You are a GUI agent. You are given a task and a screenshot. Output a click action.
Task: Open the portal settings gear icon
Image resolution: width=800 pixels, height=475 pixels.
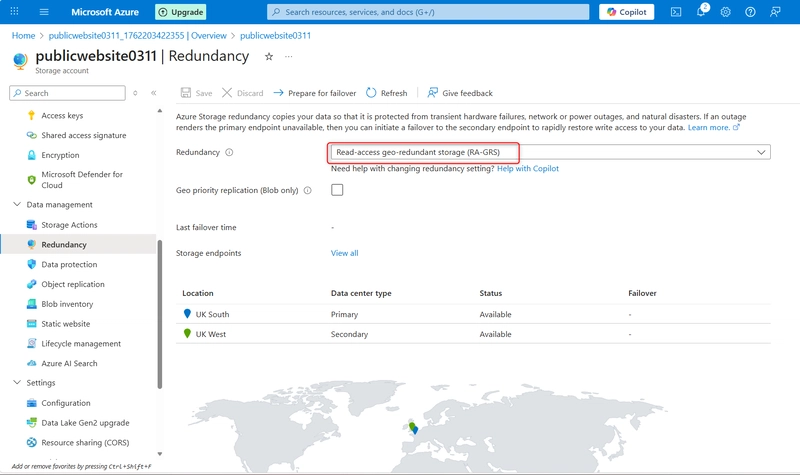pyautogui.click(x=725, y=12)
